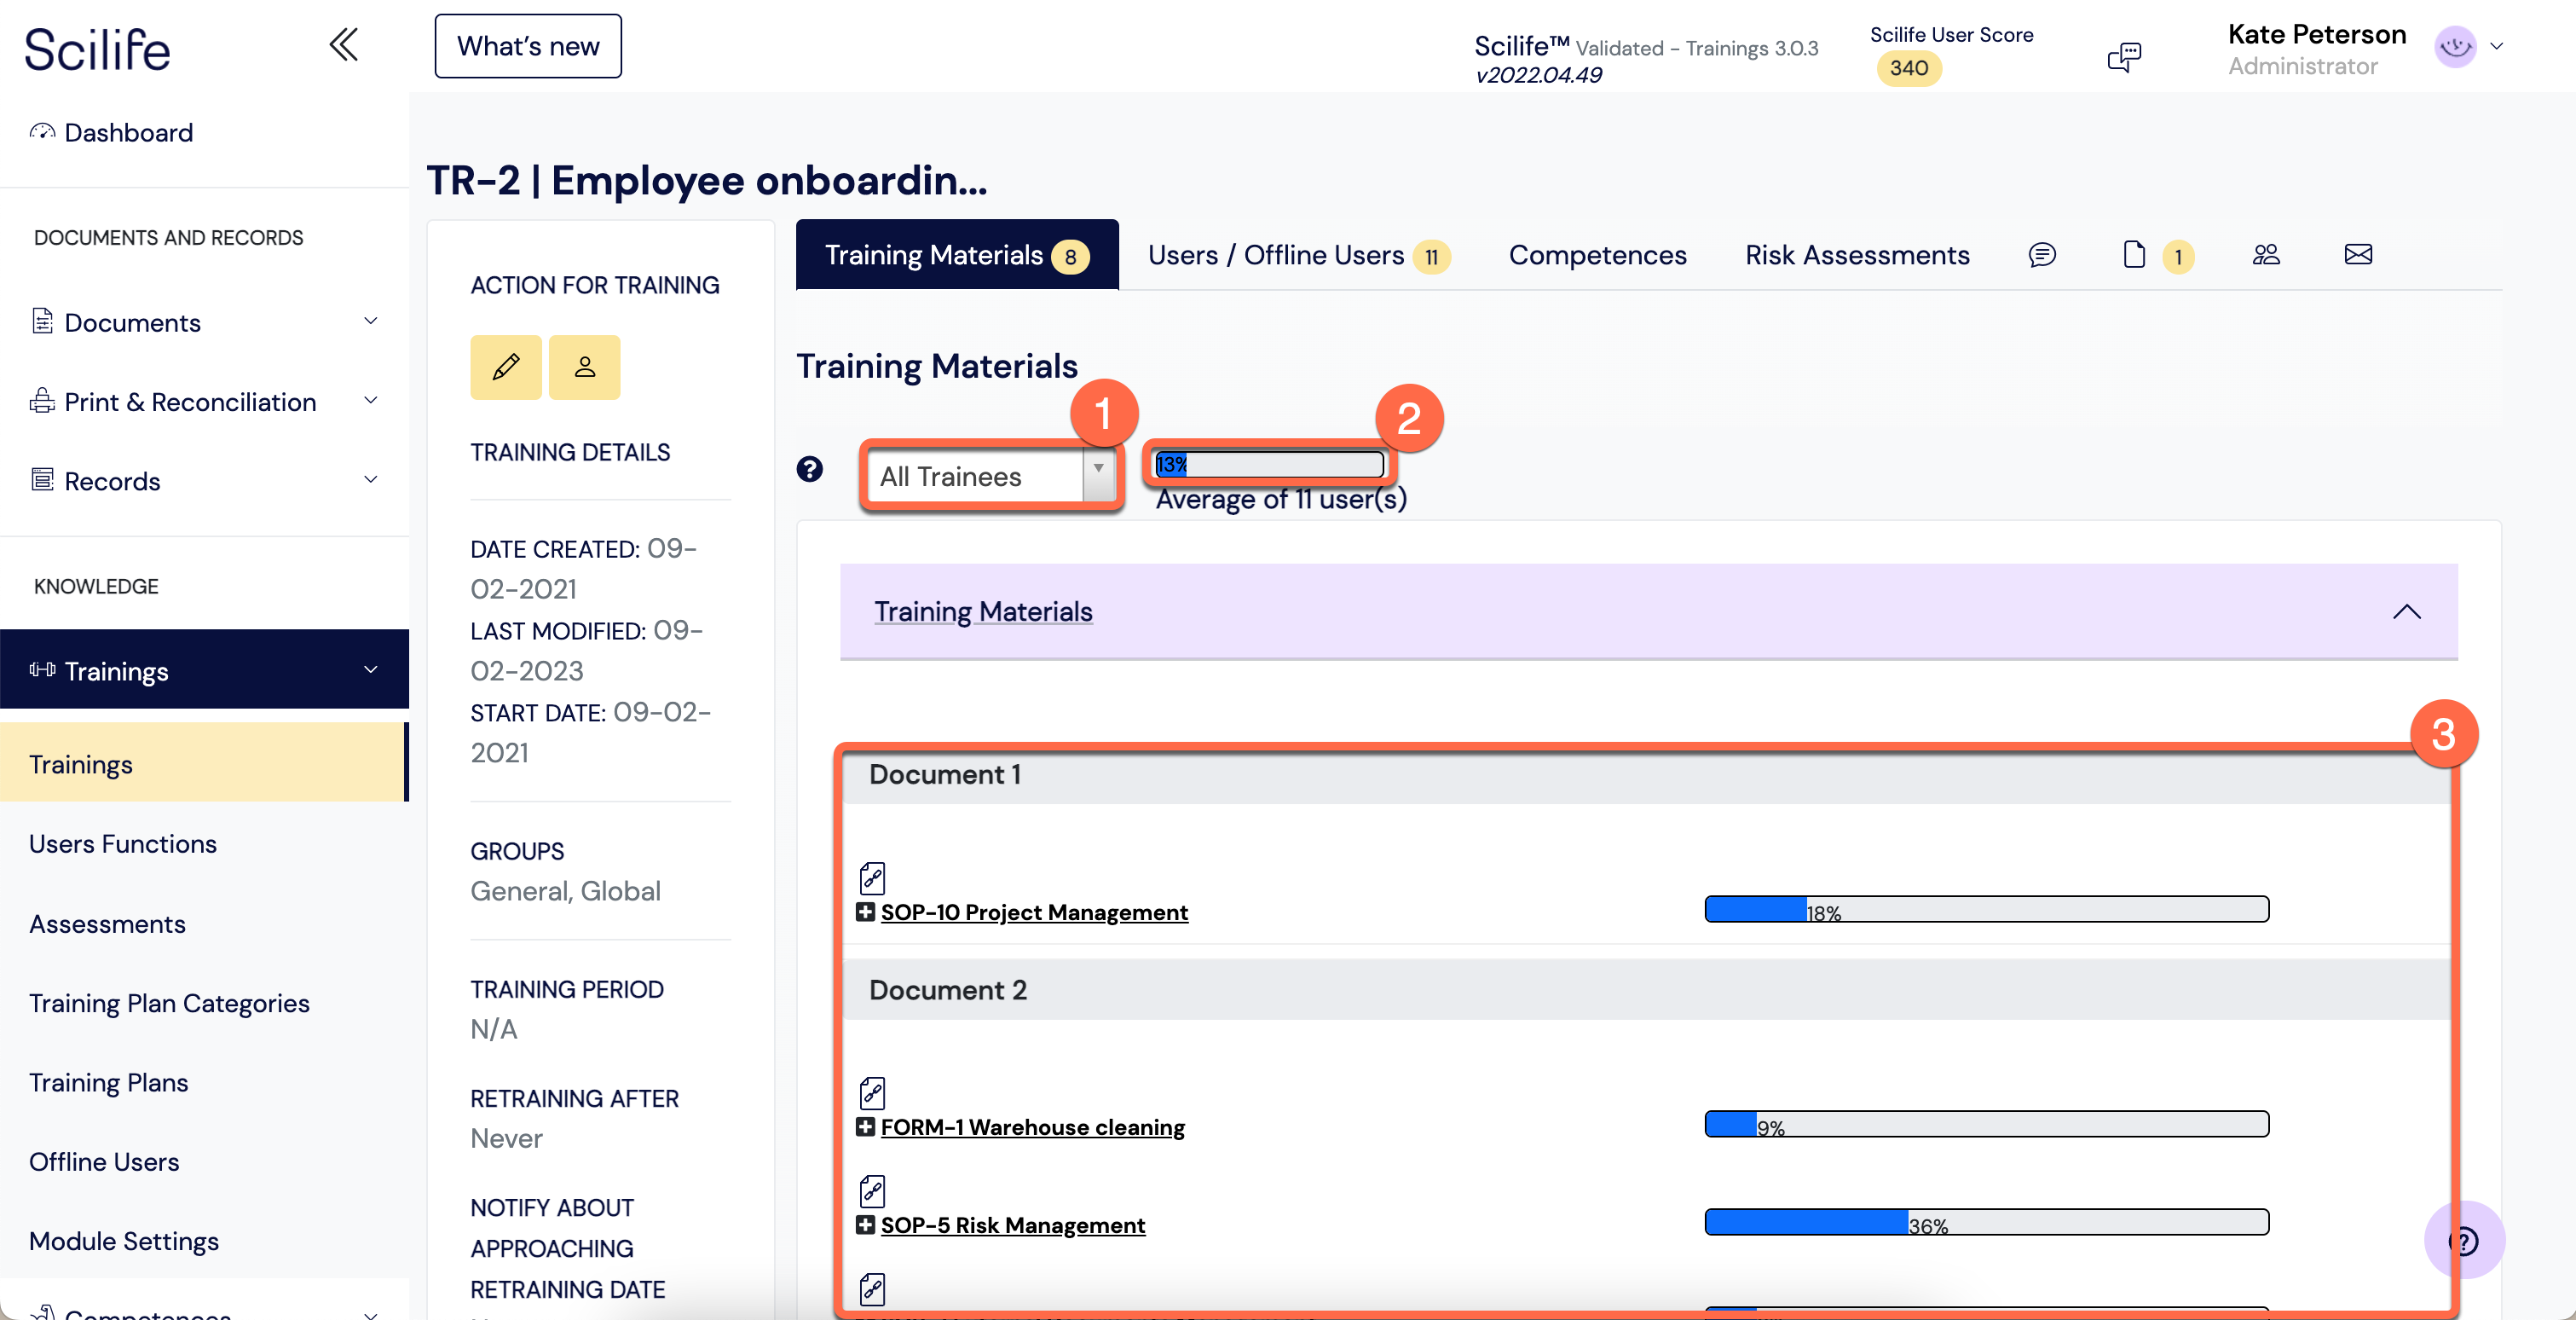This screenshot has width=2576, height=1320.
Task: Click Kate Peterson's avatar icon
Action: tap(2455, 47)
